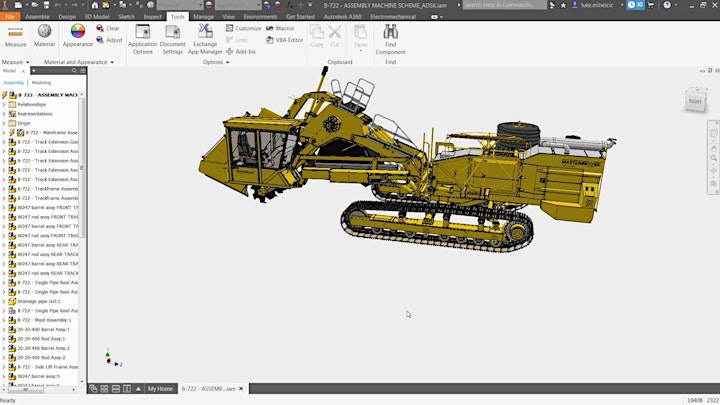Open the VBA Editor
The image size is (720, 405).
click(x=285, y=40)
